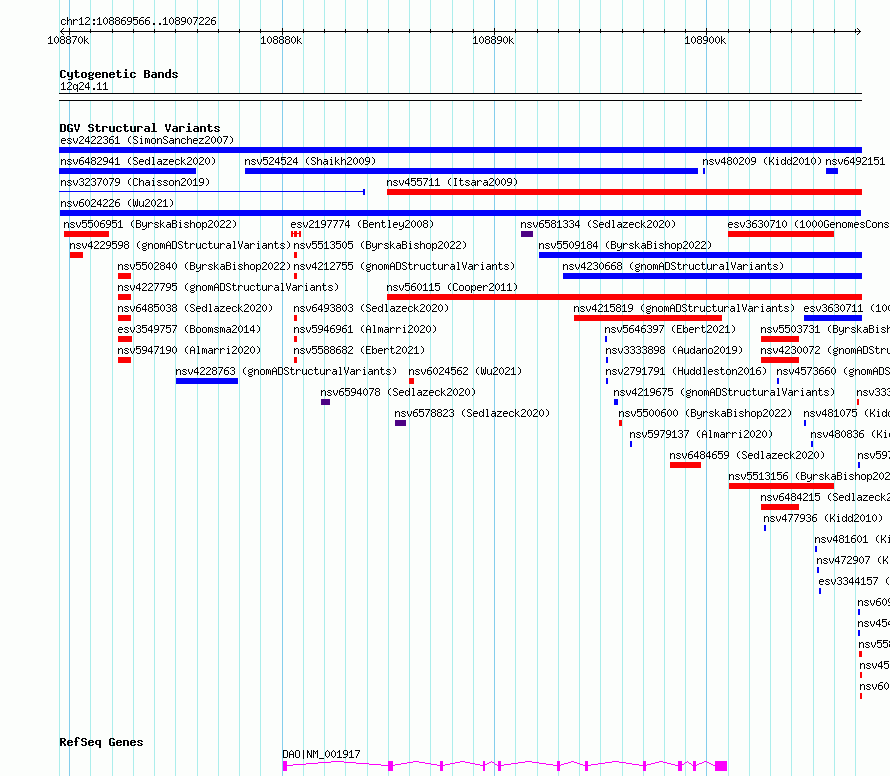Open nsv6484659 (Sedlazeck2020) label
Image resolution: width=890 pixels, height=776 pixels.
747,455
